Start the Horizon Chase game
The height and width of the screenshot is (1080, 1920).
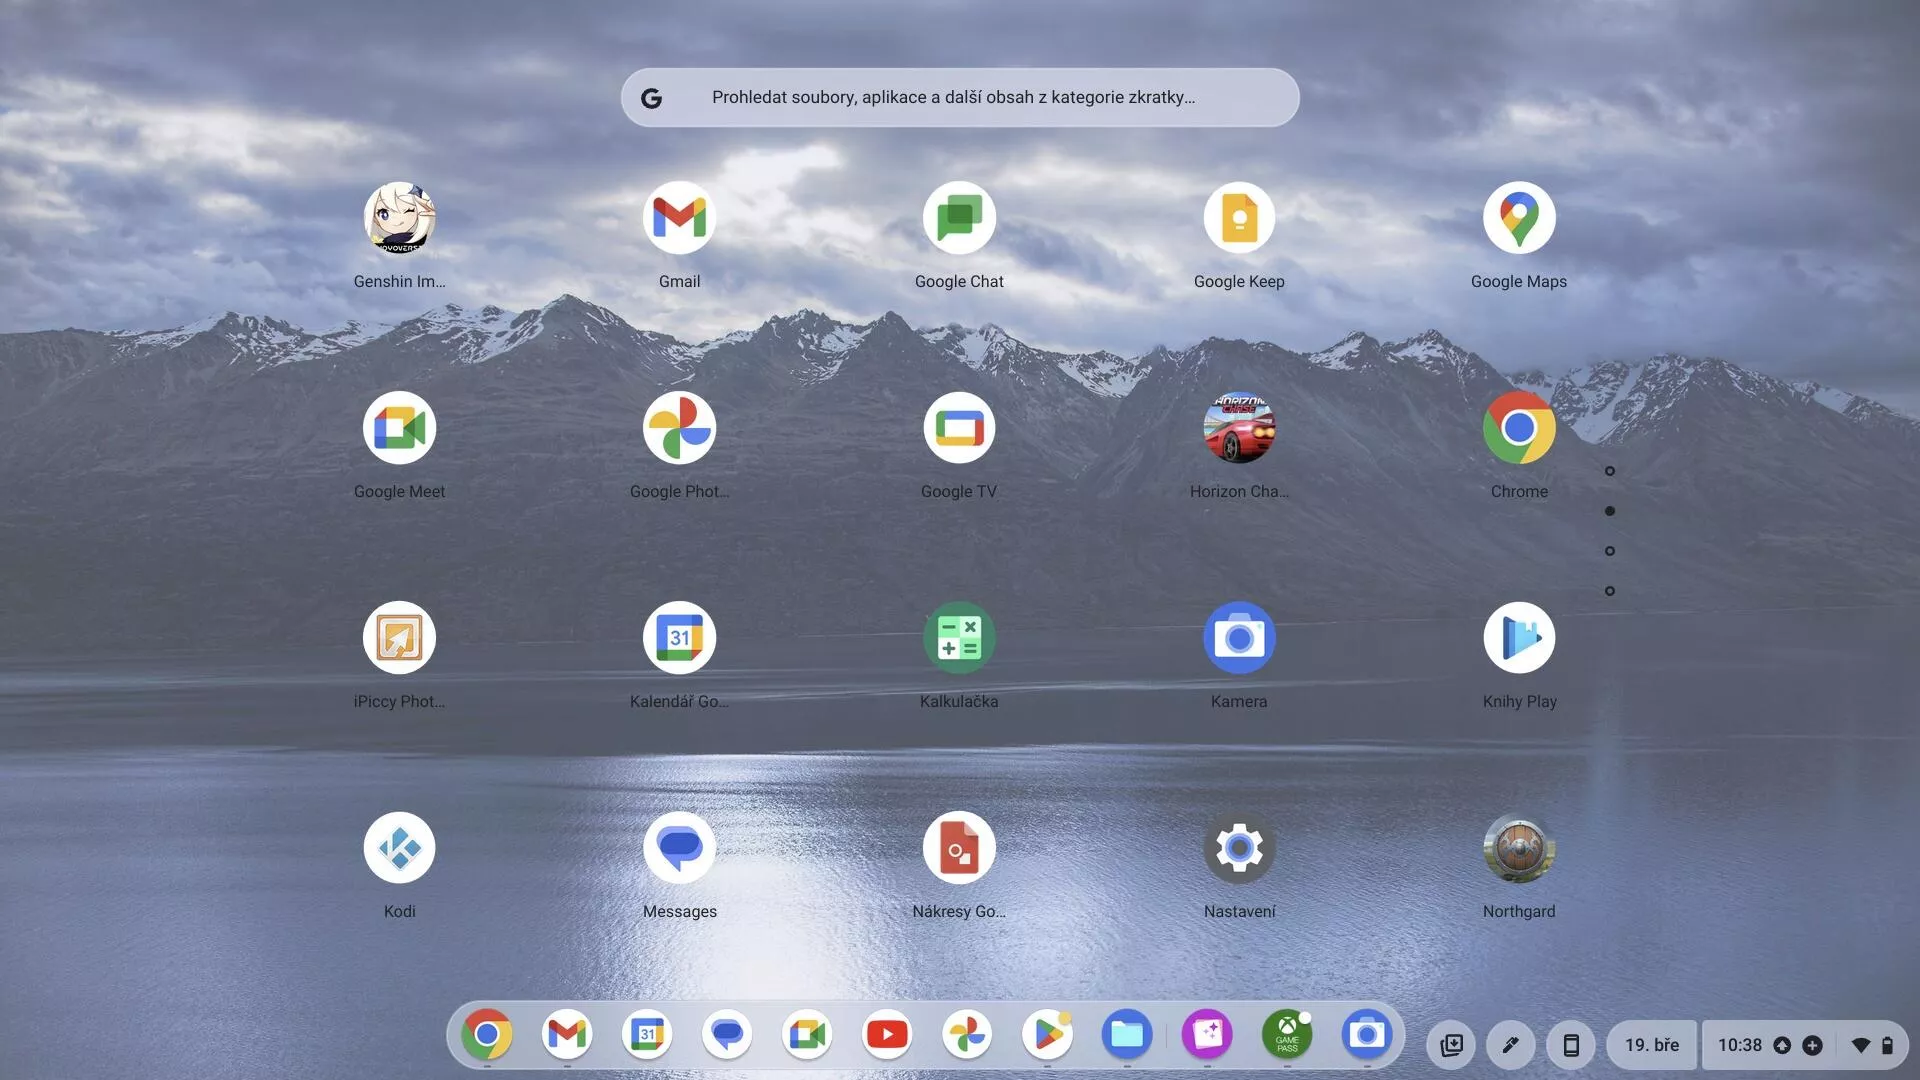point(1239,428)
